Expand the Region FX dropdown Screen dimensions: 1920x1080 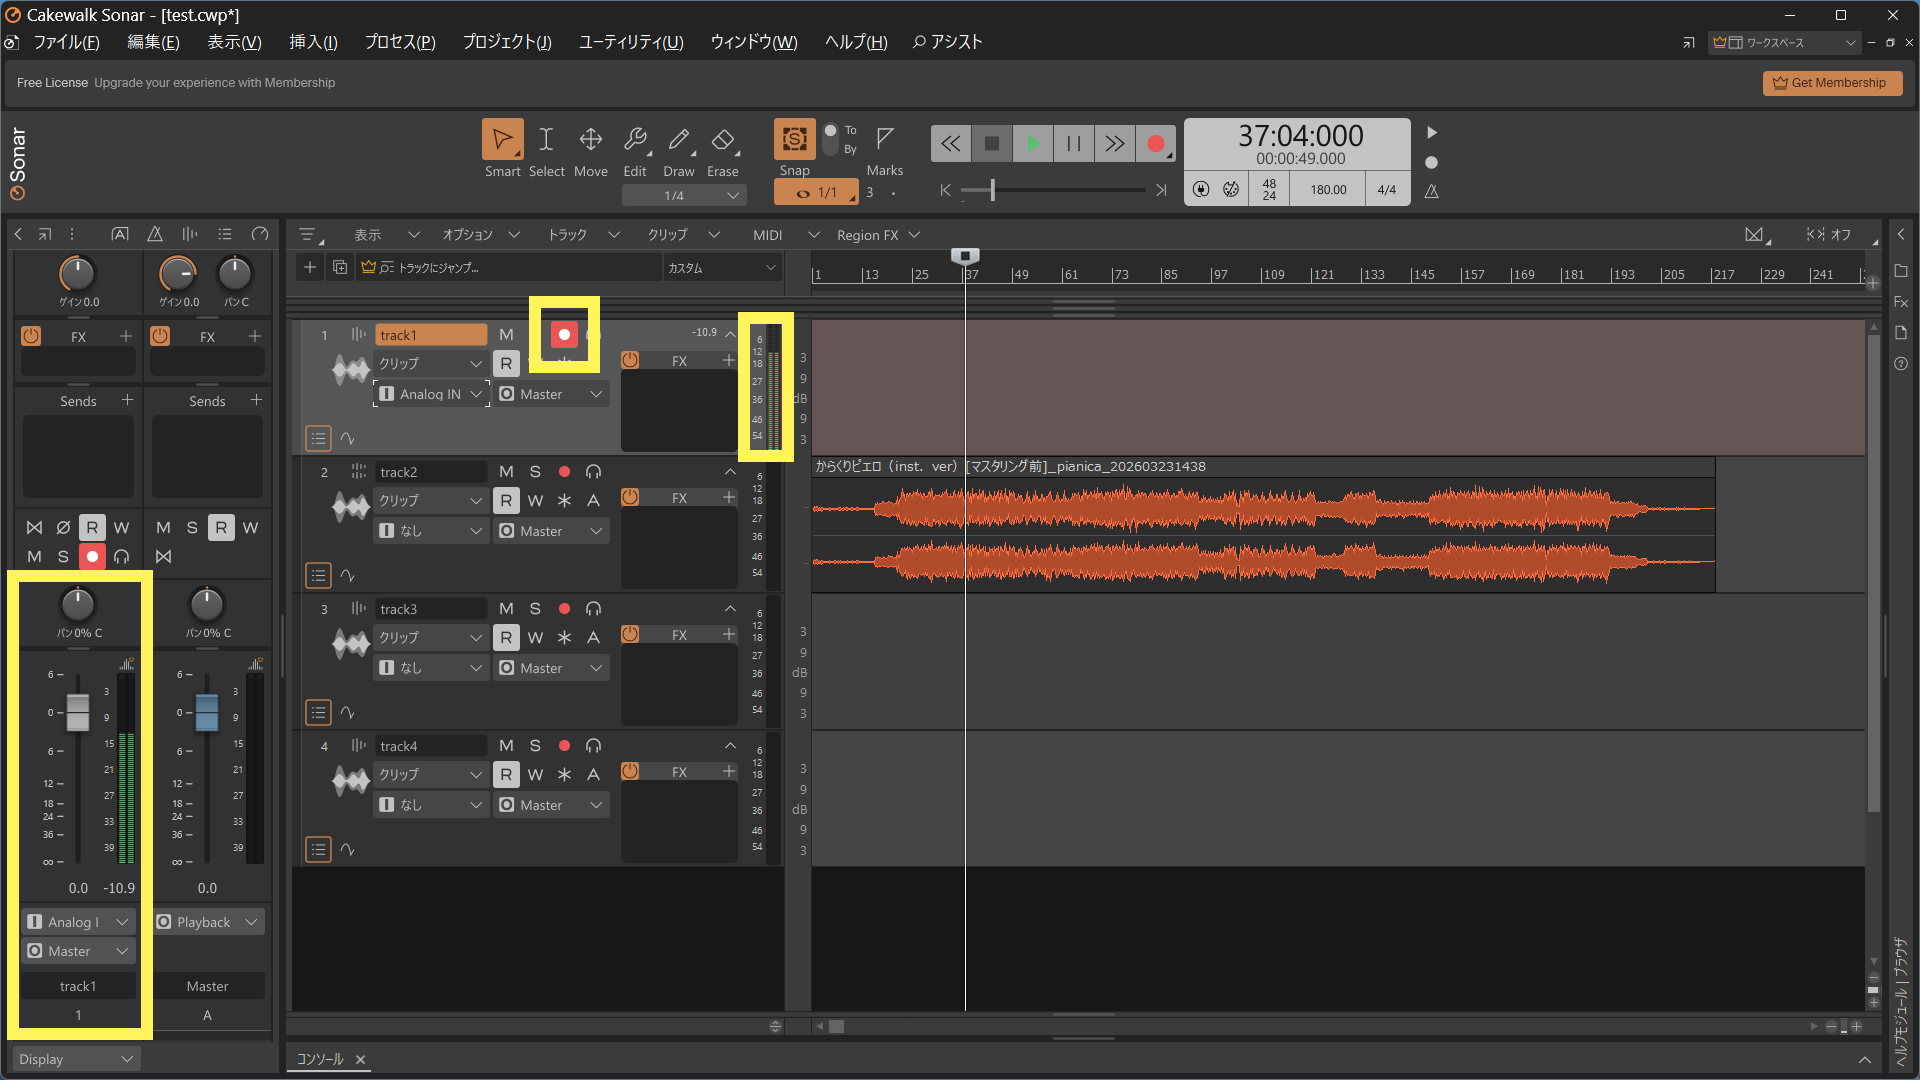[878, 235]
